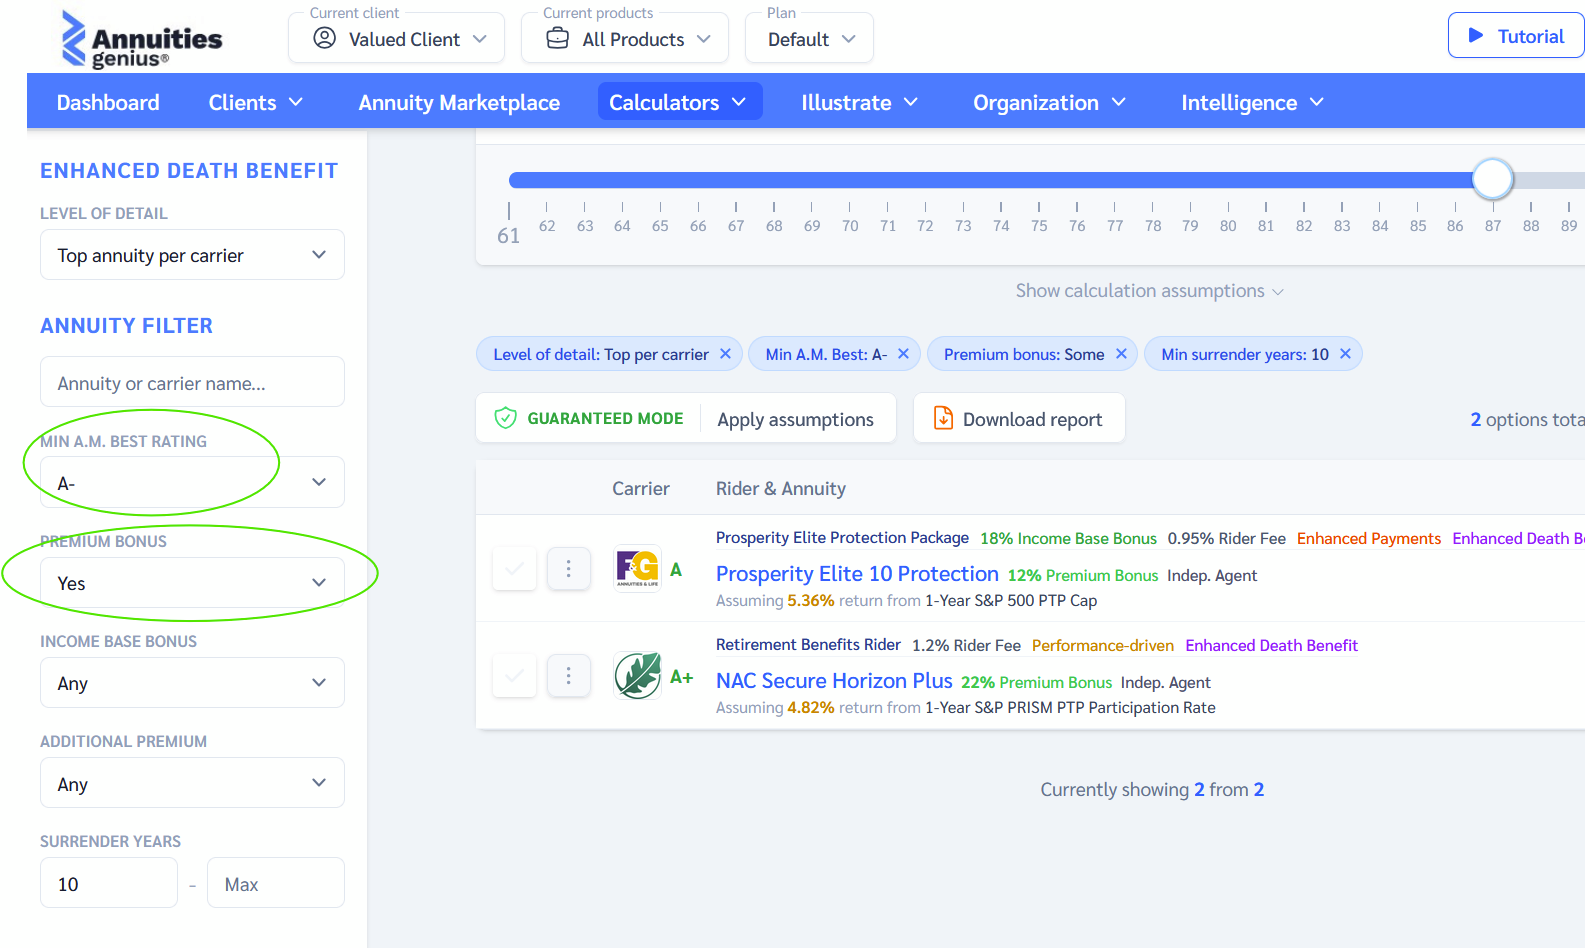This screenshot has width=1585, height=948.
Task: Click the North American carrier leaf logo
Action: click(x=637, y=675)
